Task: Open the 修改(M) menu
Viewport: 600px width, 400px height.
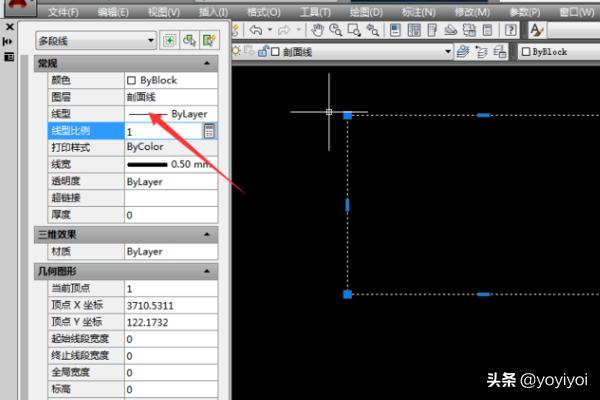Action: click(472, 12)
